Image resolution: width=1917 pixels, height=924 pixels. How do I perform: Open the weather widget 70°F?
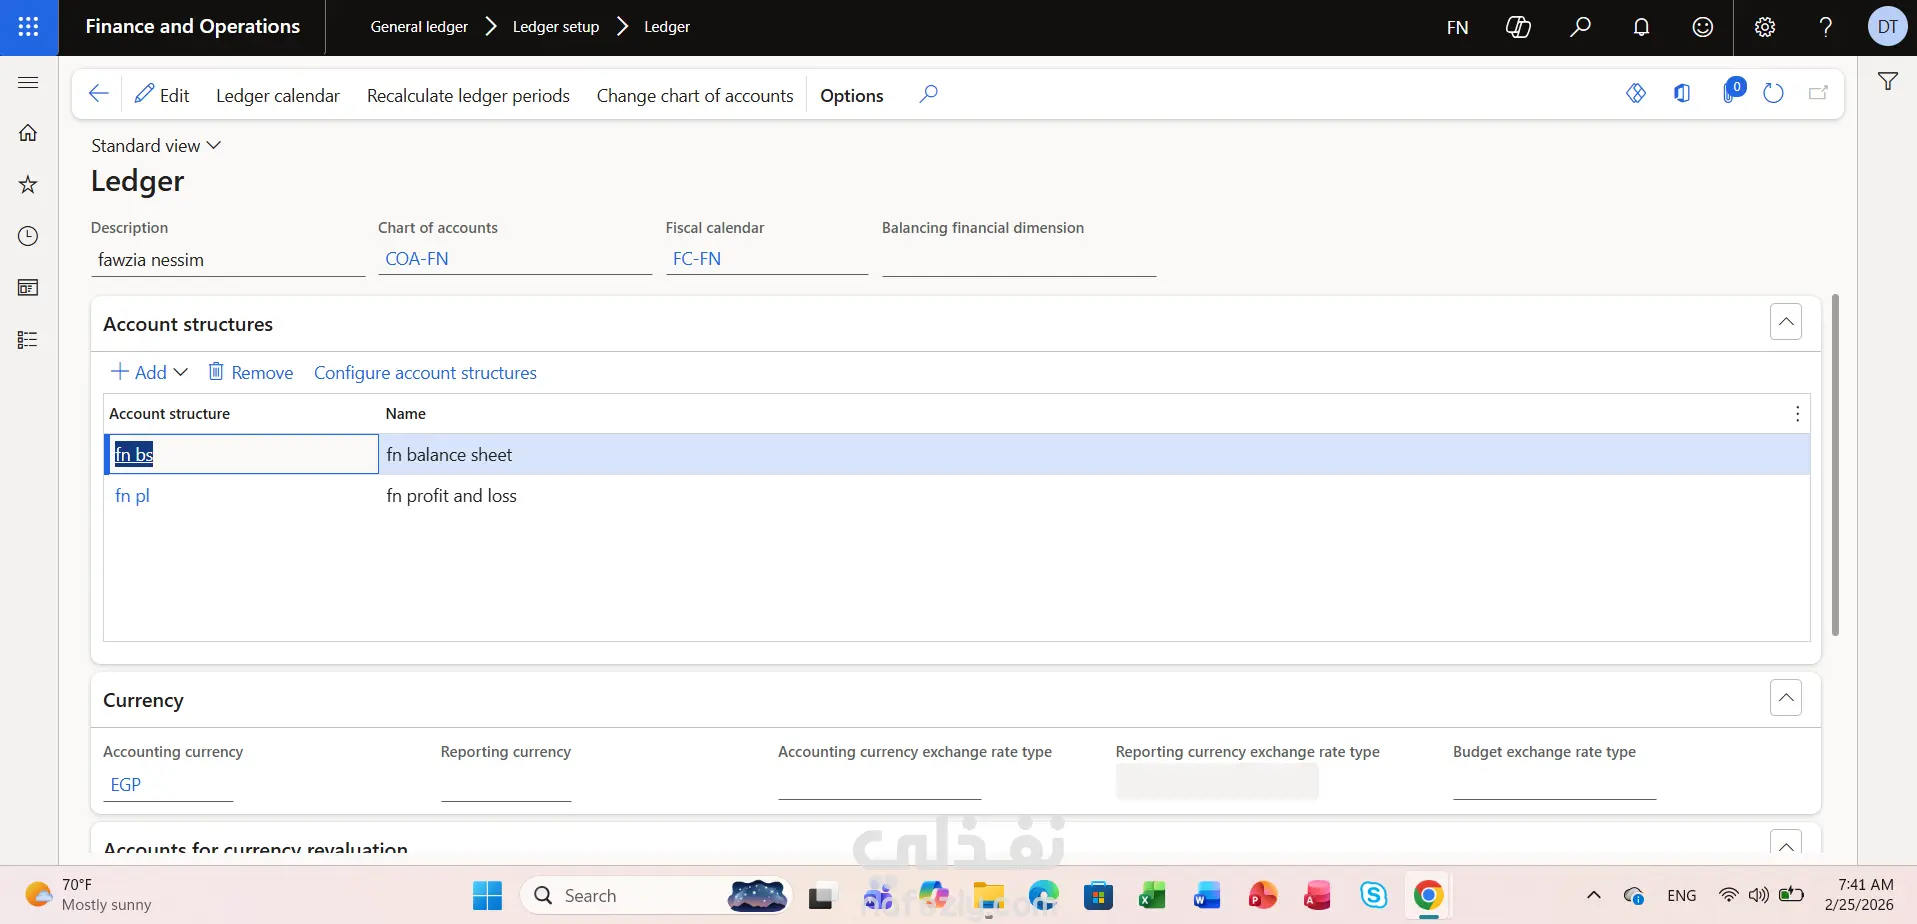tap(88, 895)
